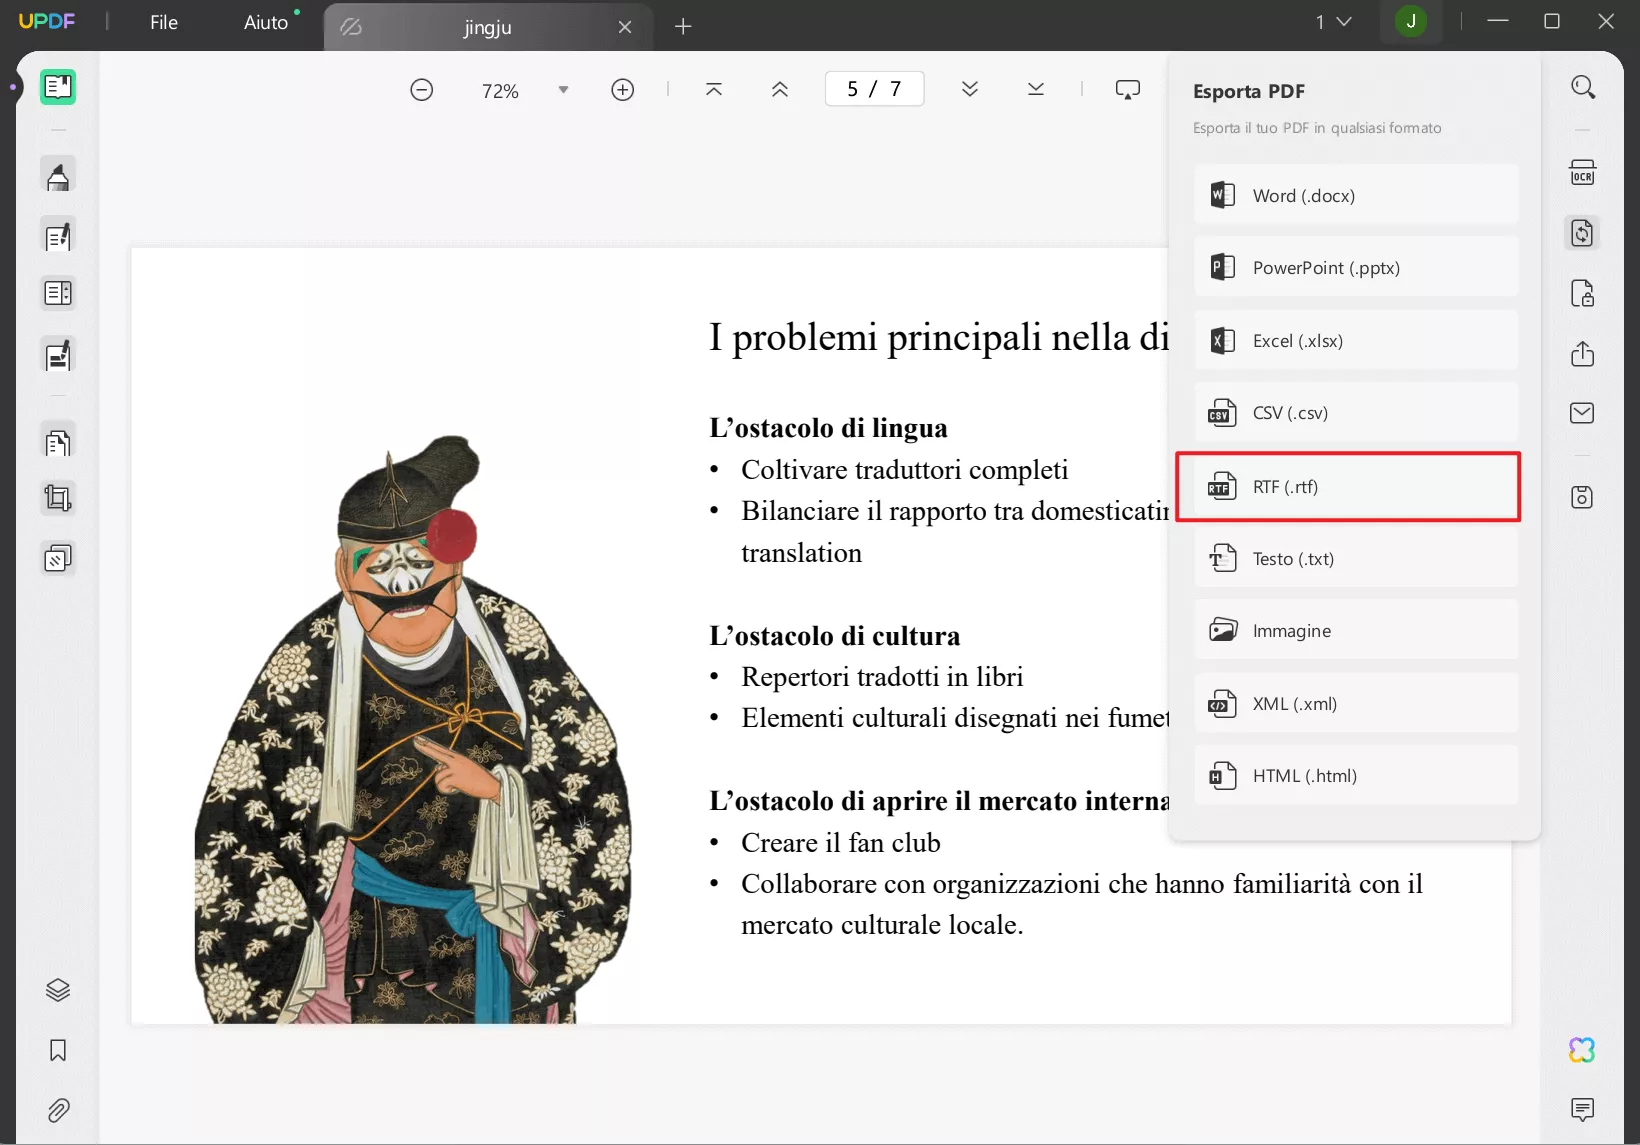Click the Save as other icon

point(1582,497)
